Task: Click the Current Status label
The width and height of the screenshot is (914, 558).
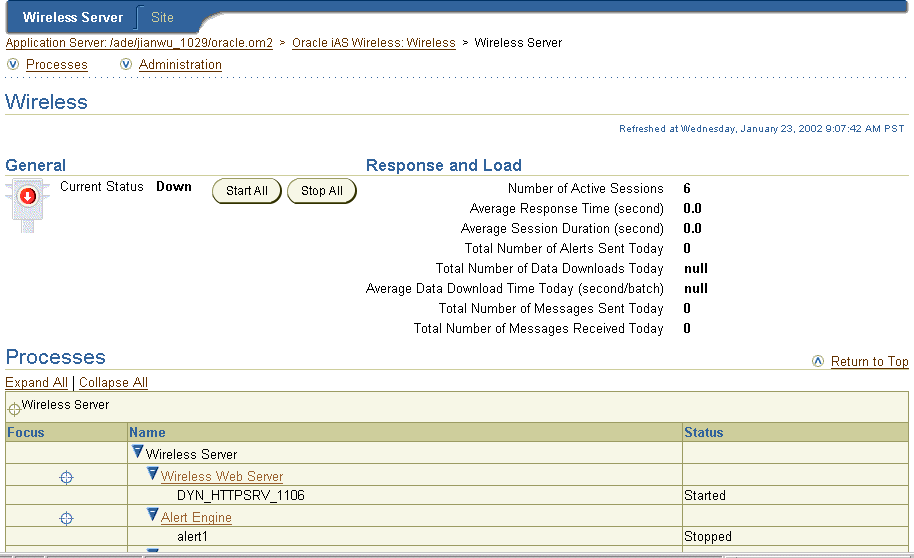Action: click(x=102, y=187)
